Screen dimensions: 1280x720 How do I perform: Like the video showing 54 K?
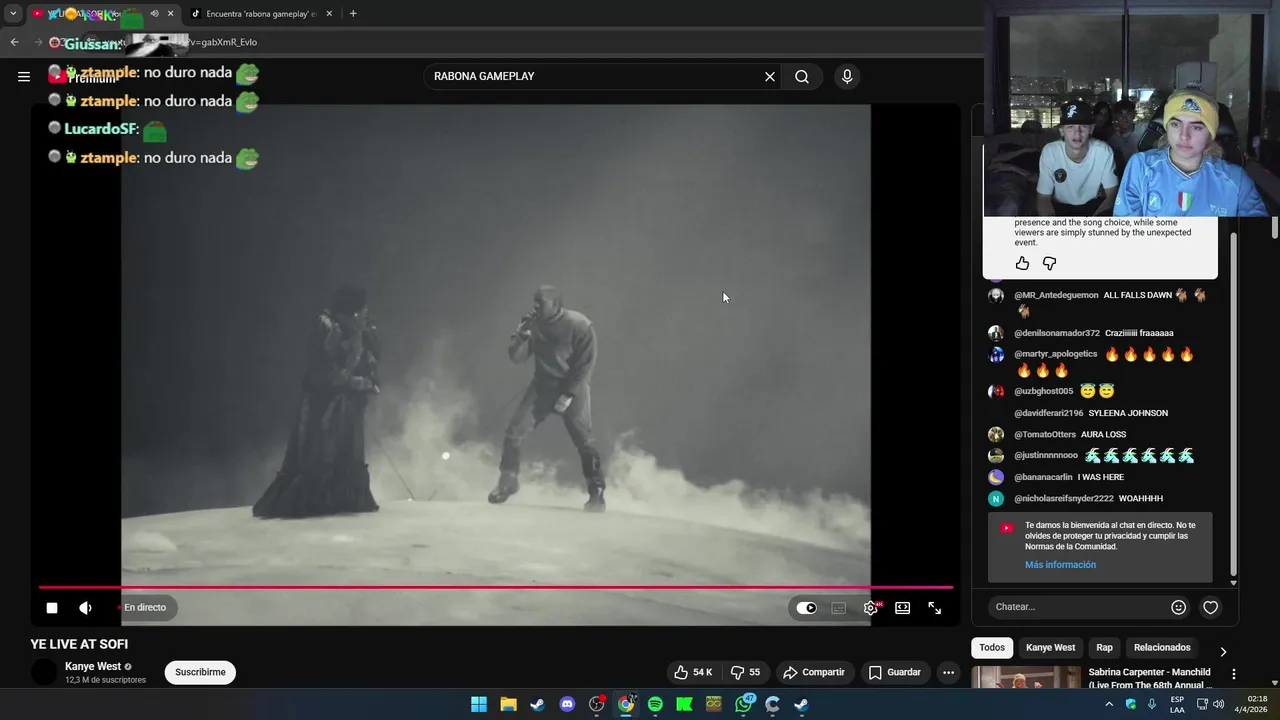[x=693, y=672]
